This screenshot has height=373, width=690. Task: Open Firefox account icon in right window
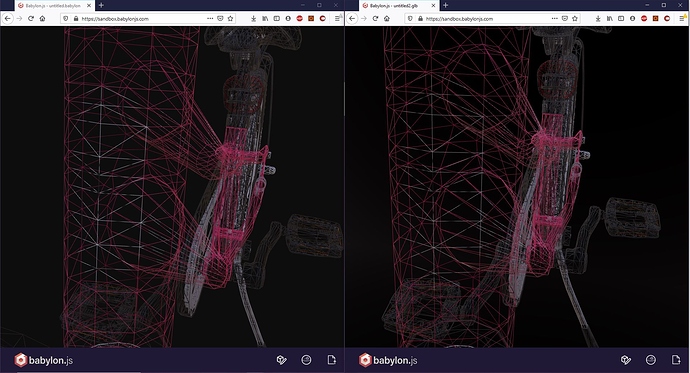coord(632,18)
